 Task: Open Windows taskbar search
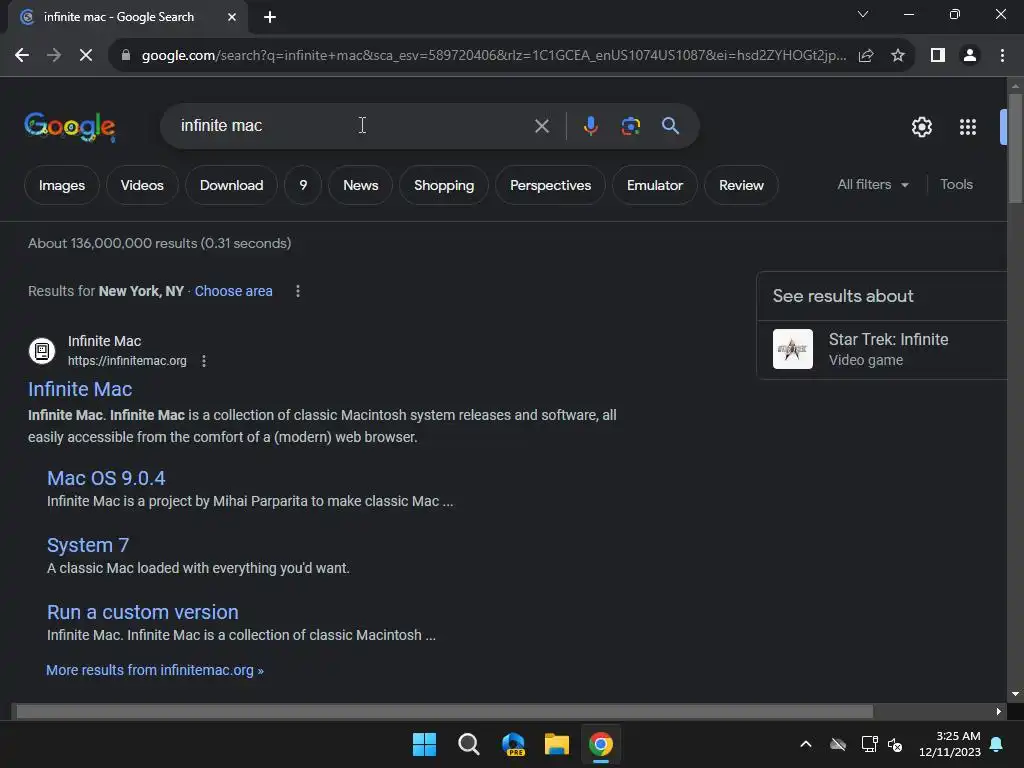468,744
